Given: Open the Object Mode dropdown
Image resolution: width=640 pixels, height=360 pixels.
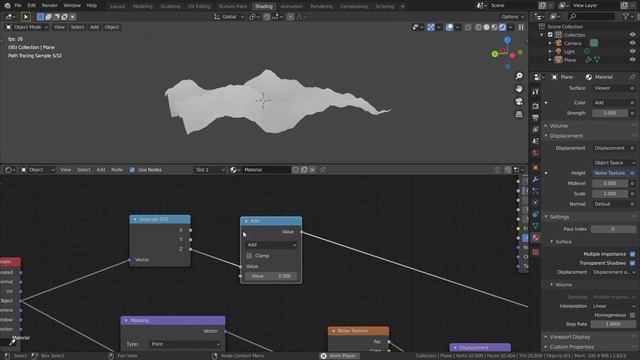Looking at the screenshot, I should point(27,27).
